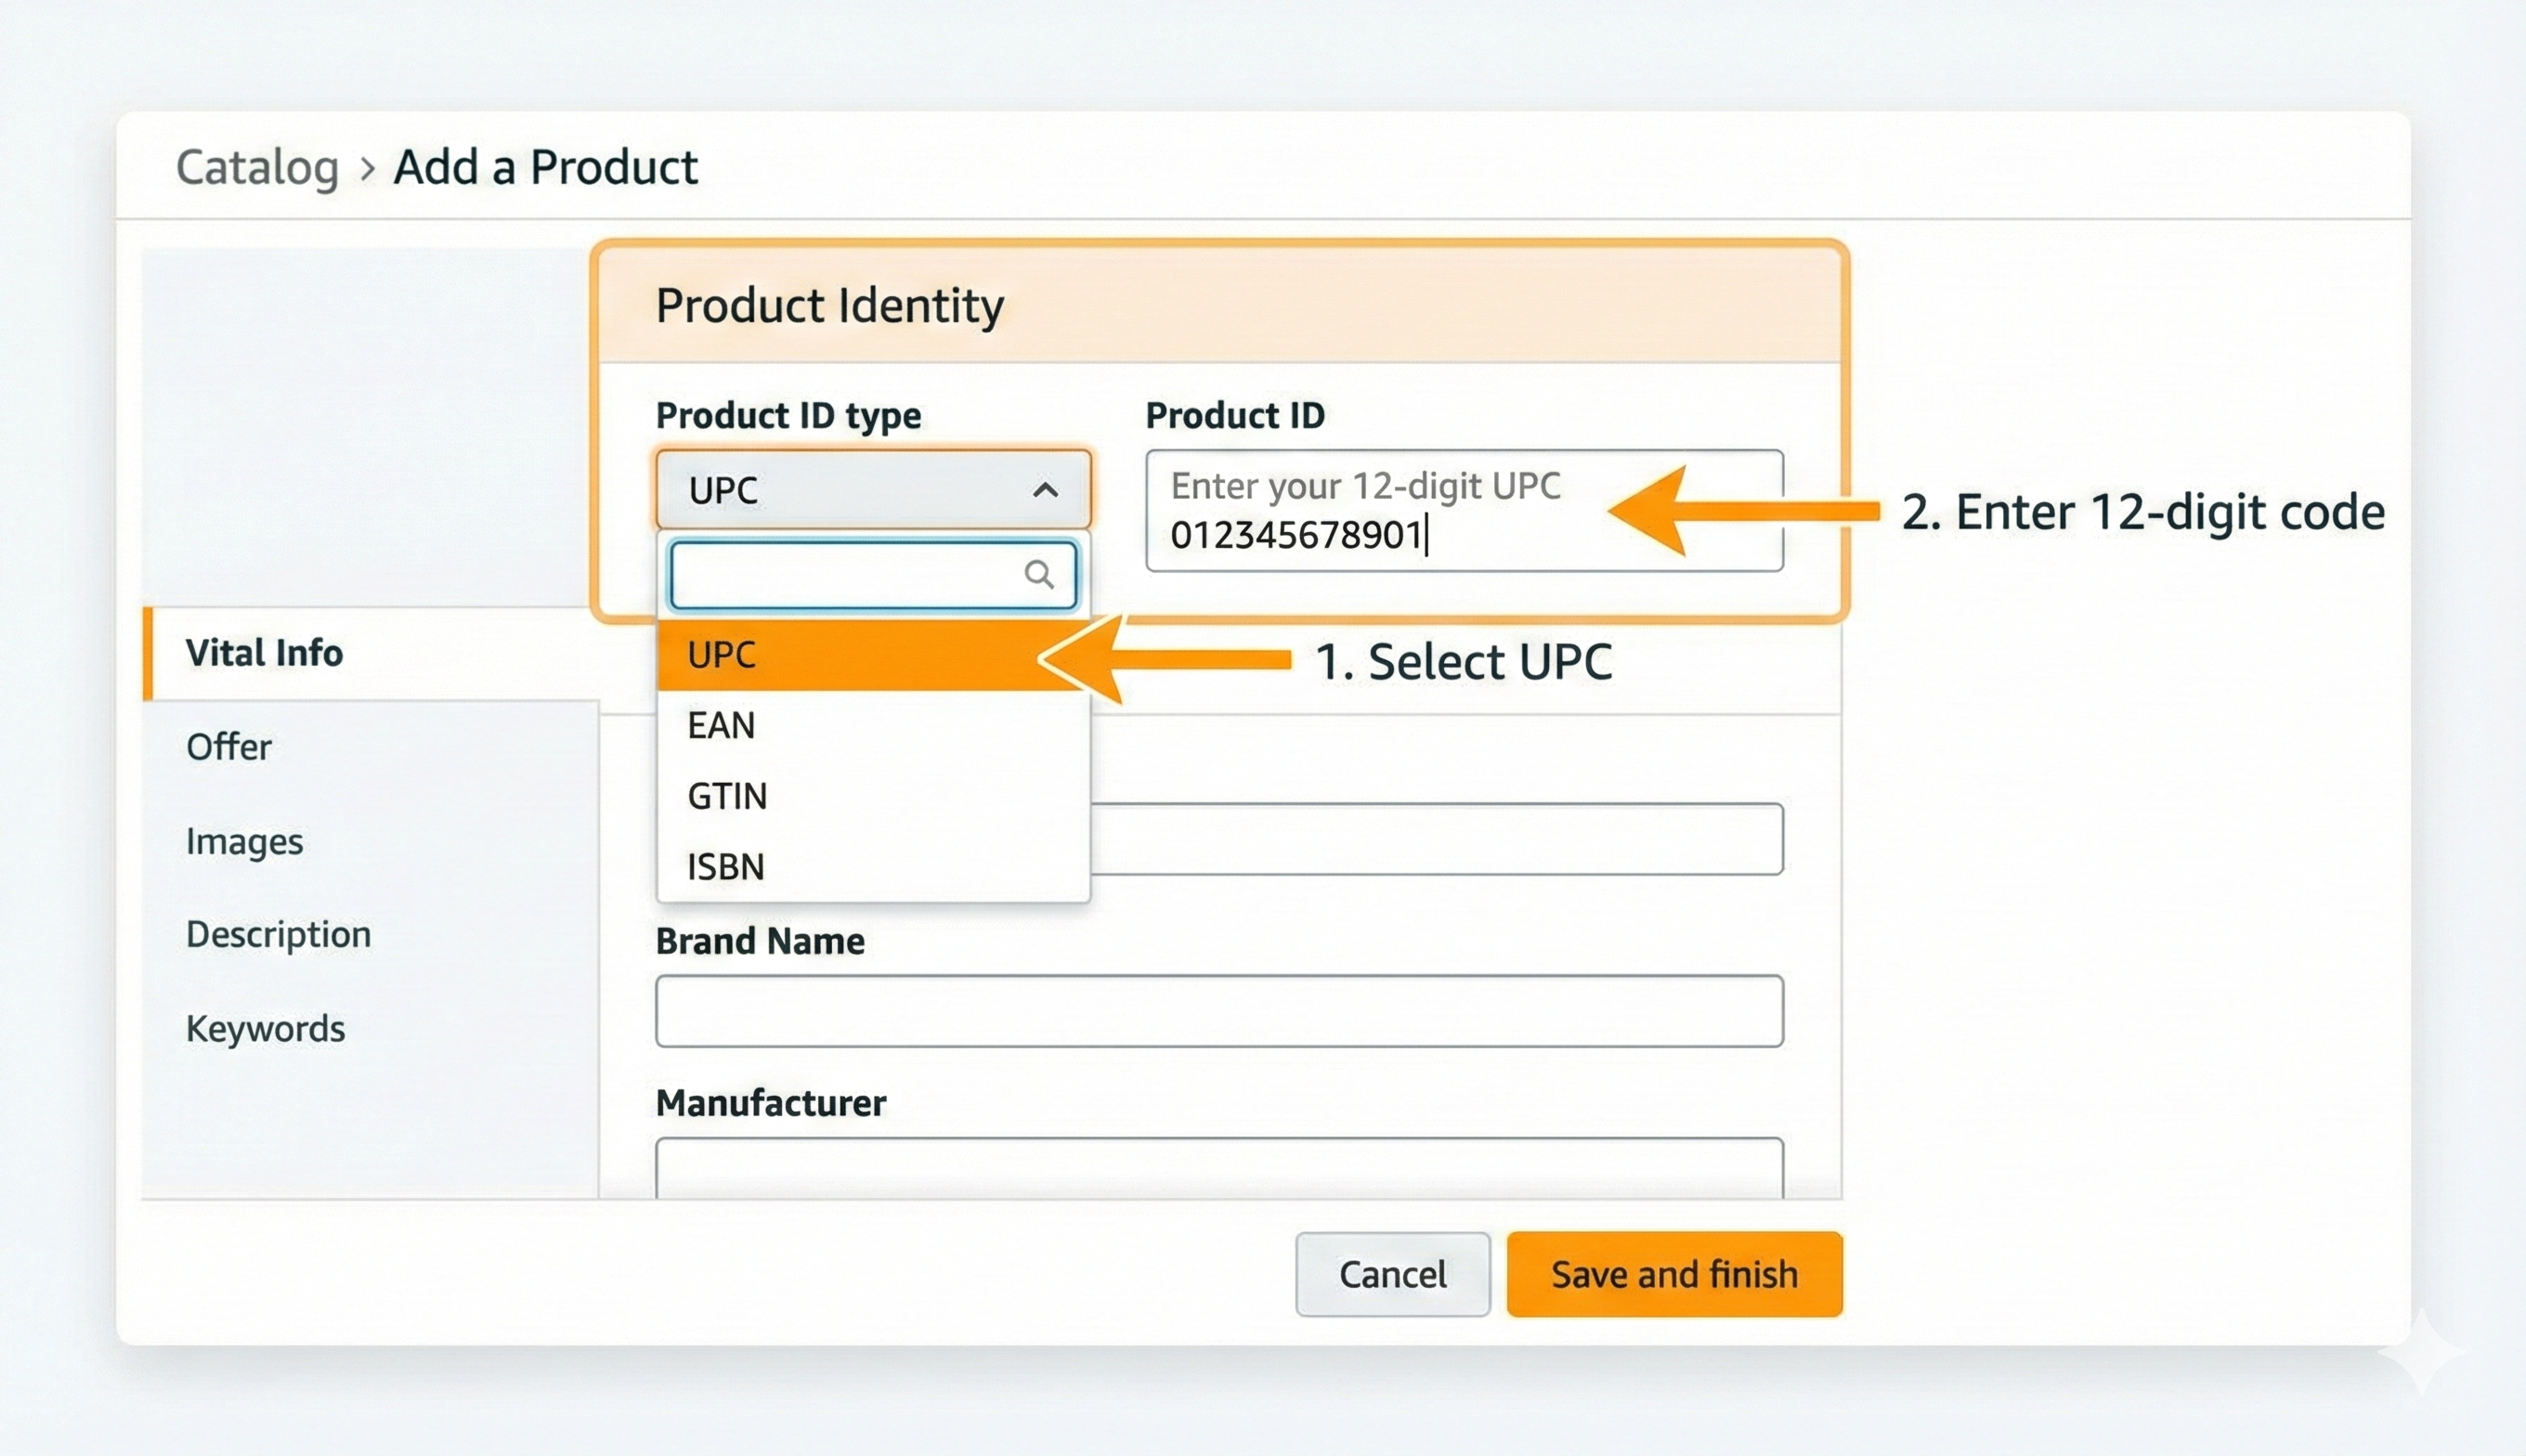Click inside the Manufacturer field
The image size is (2526, 1456).
coord(1220,1170)
